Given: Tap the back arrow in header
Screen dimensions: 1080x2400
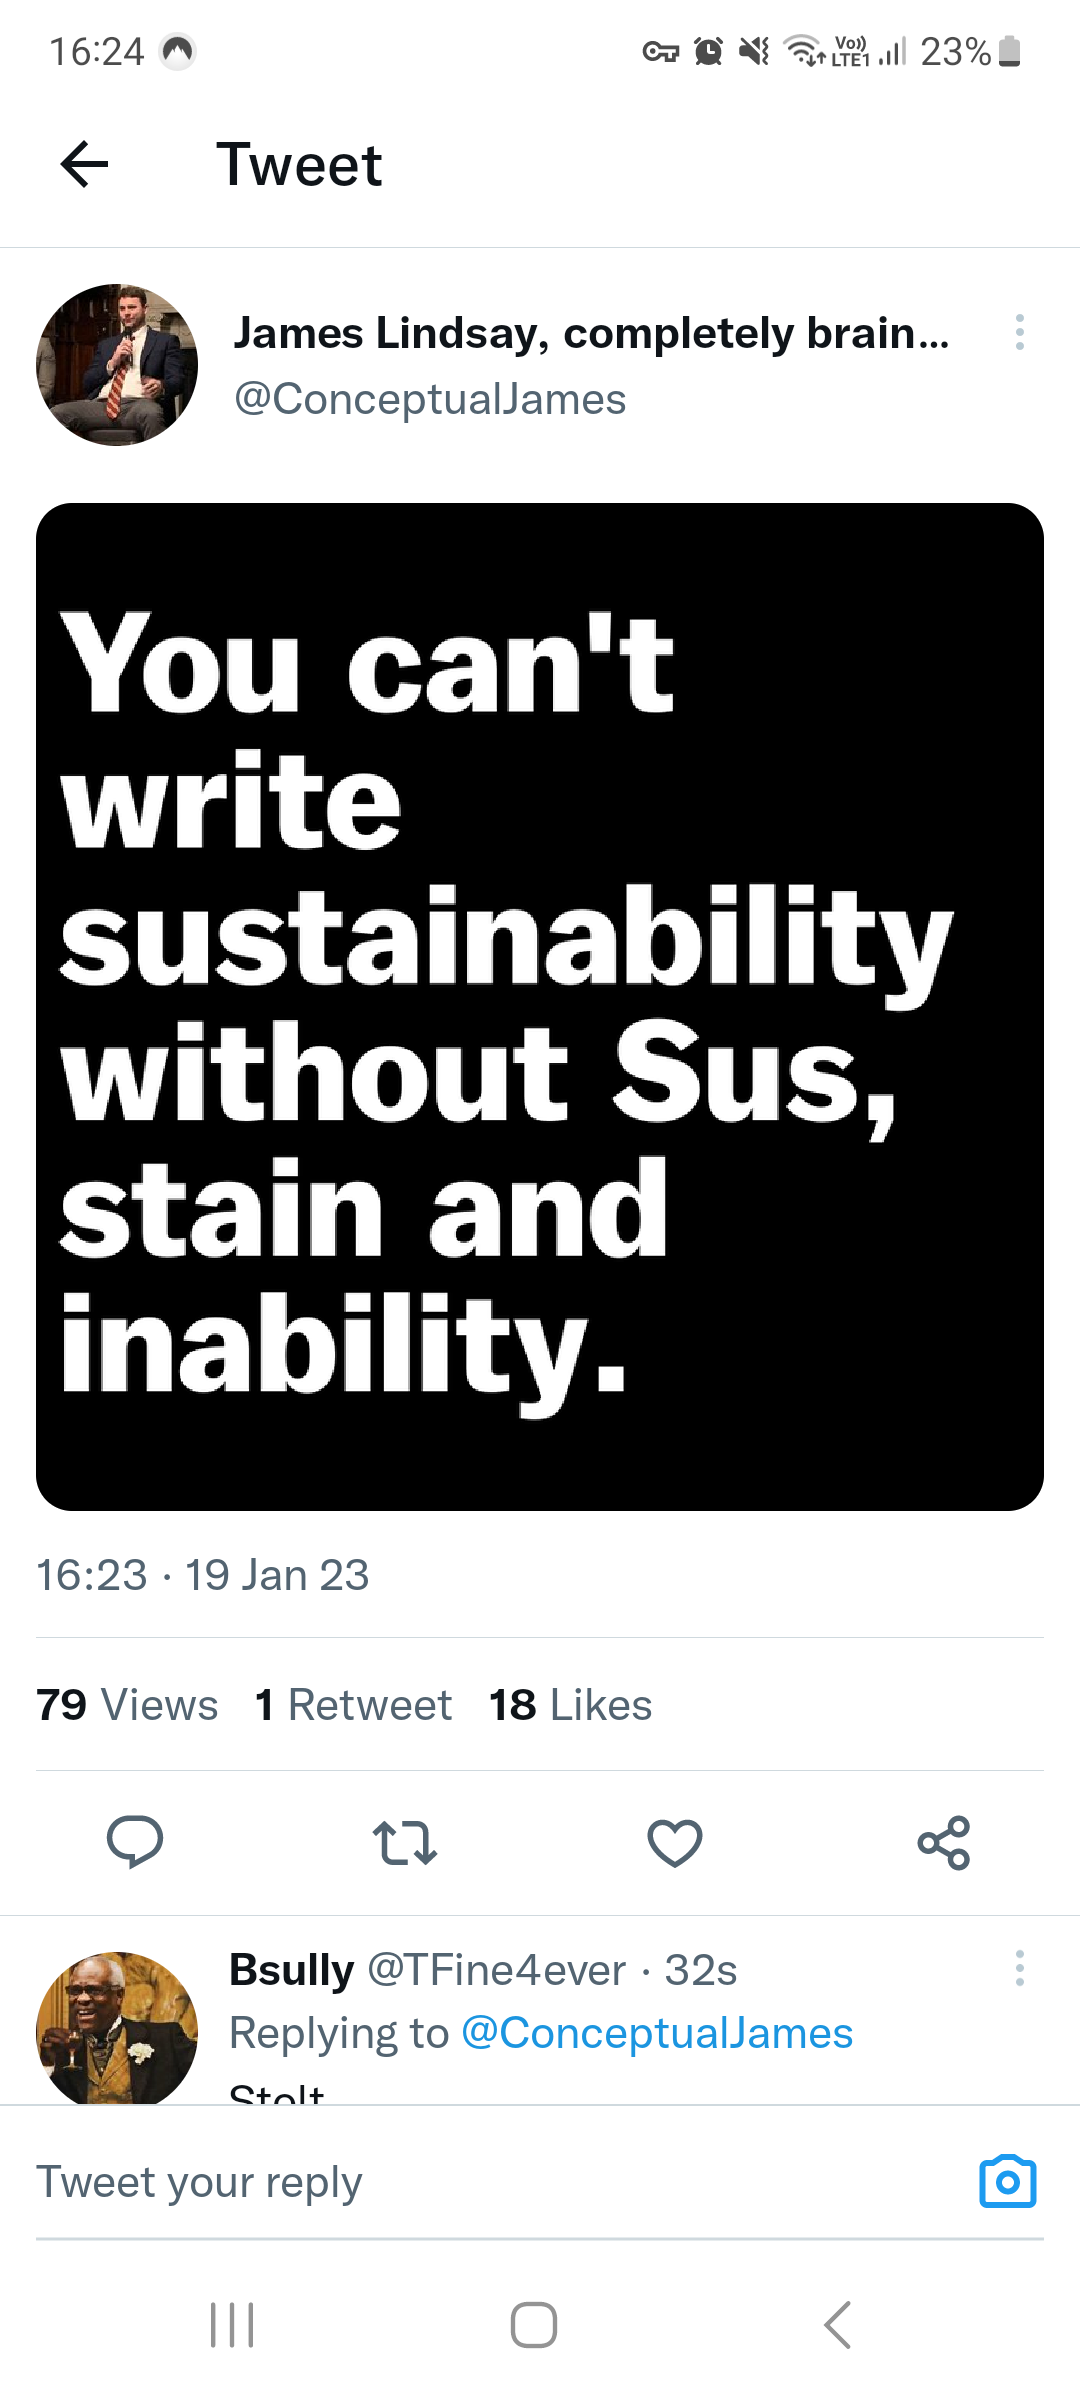Looking at the screenshot, I should [x=85, y=165].
